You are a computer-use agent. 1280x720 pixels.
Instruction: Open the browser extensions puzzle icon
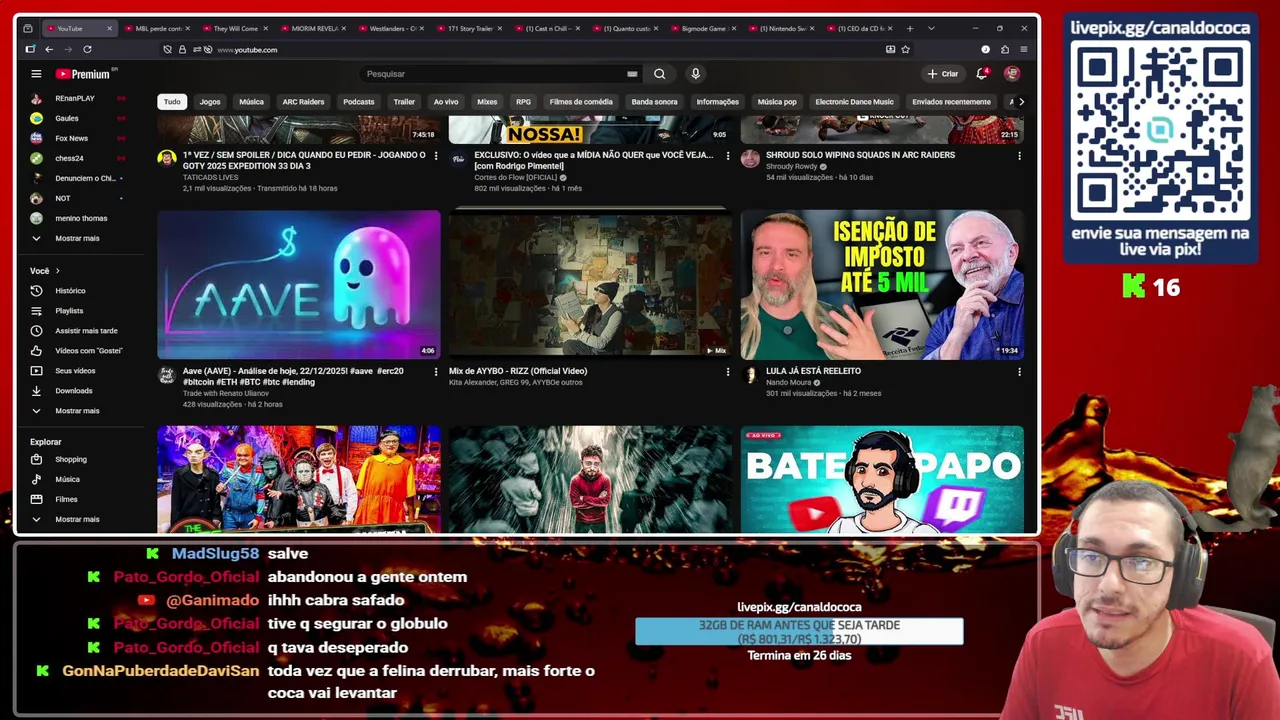tap(1005, 49)
